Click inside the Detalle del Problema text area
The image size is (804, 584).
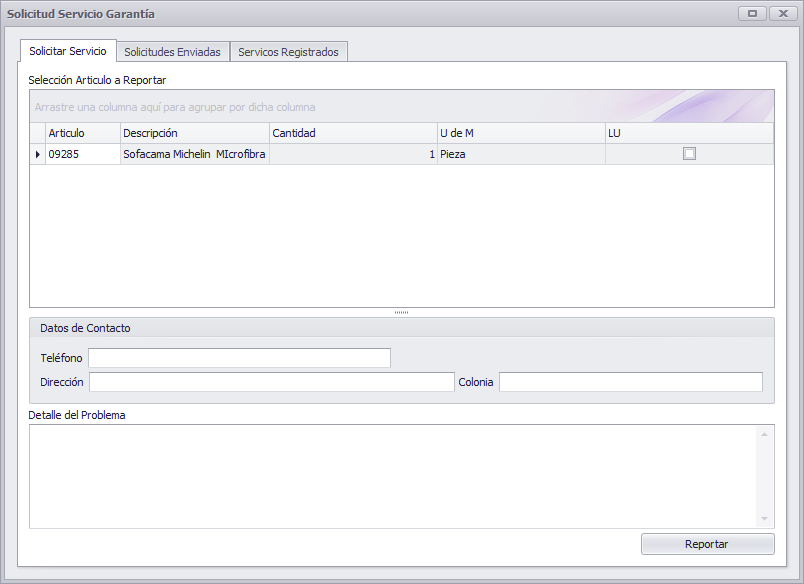pos(393,476)
